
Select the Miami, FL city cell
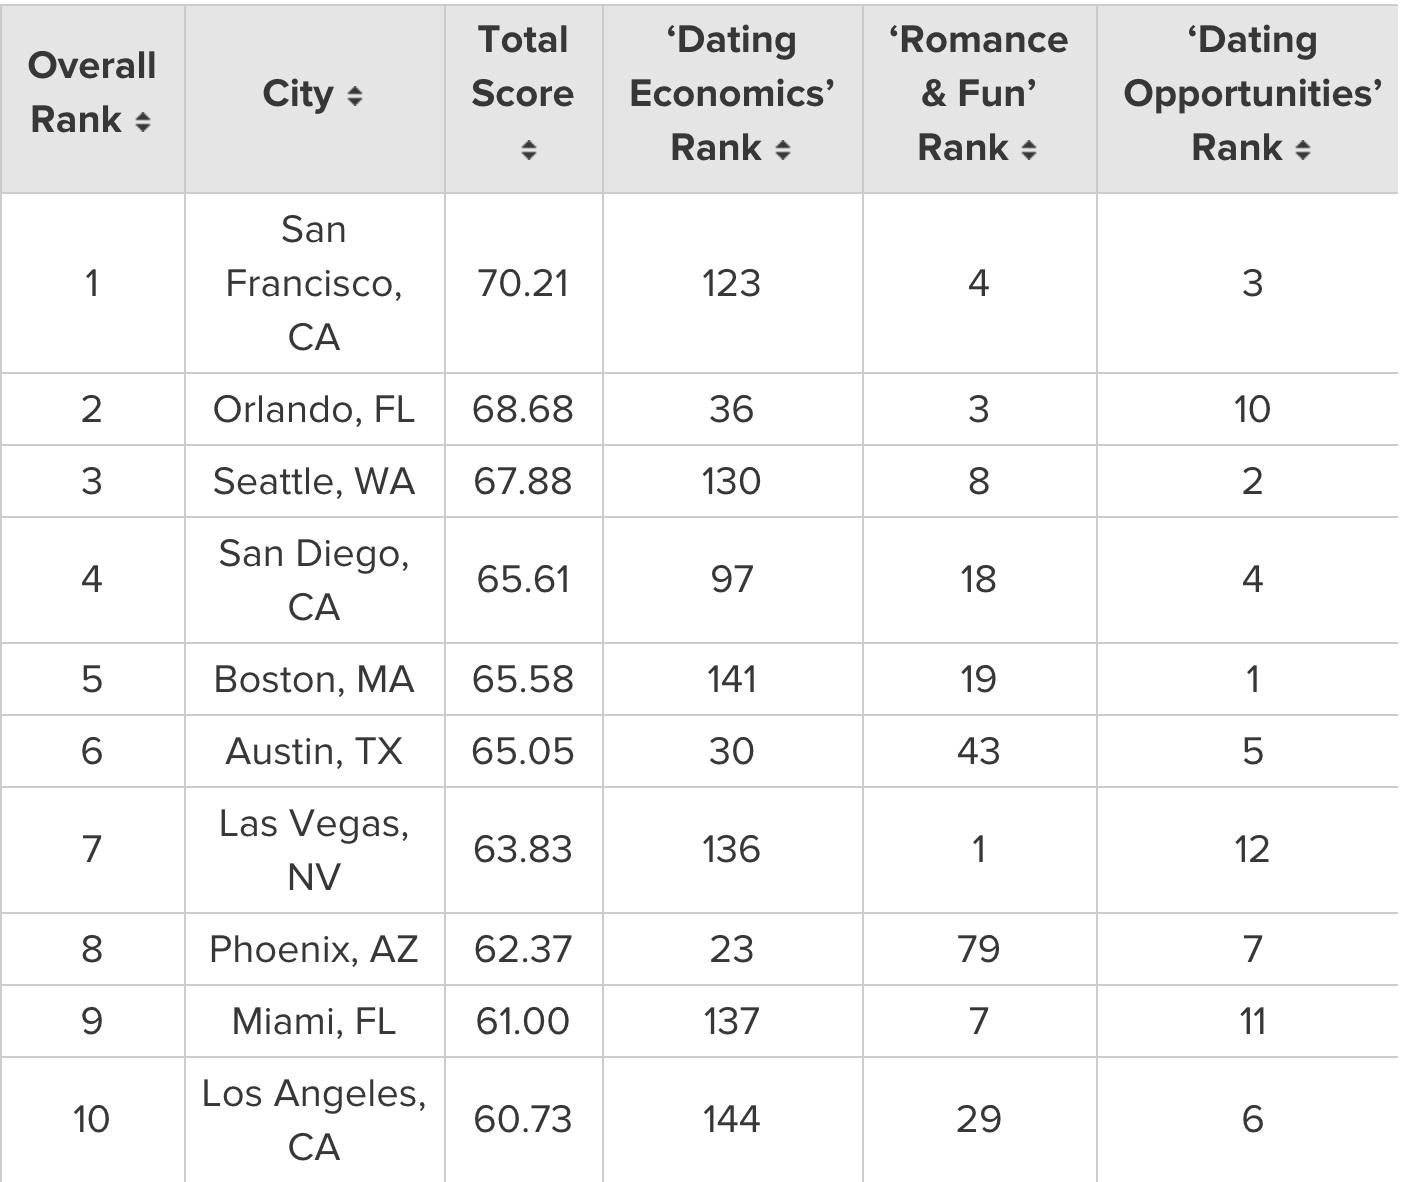point(314,1021)
